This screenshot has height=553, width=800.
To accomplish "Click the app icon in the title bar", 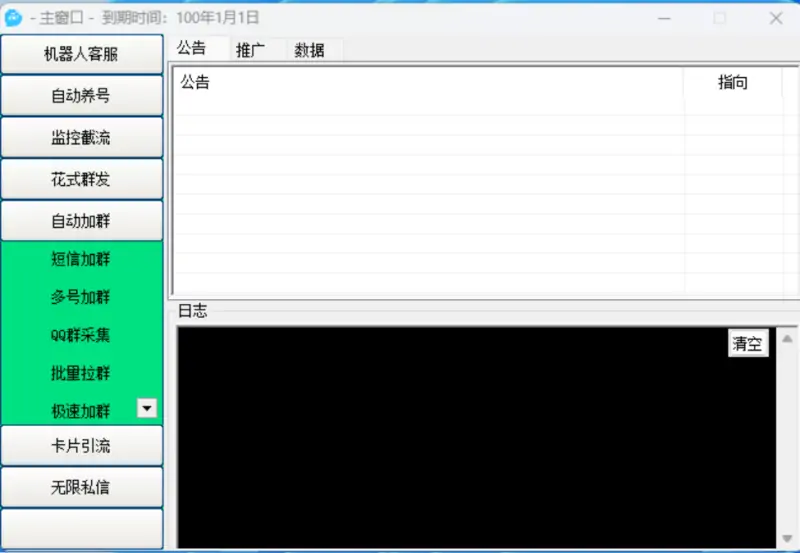I will coord(13,18).
